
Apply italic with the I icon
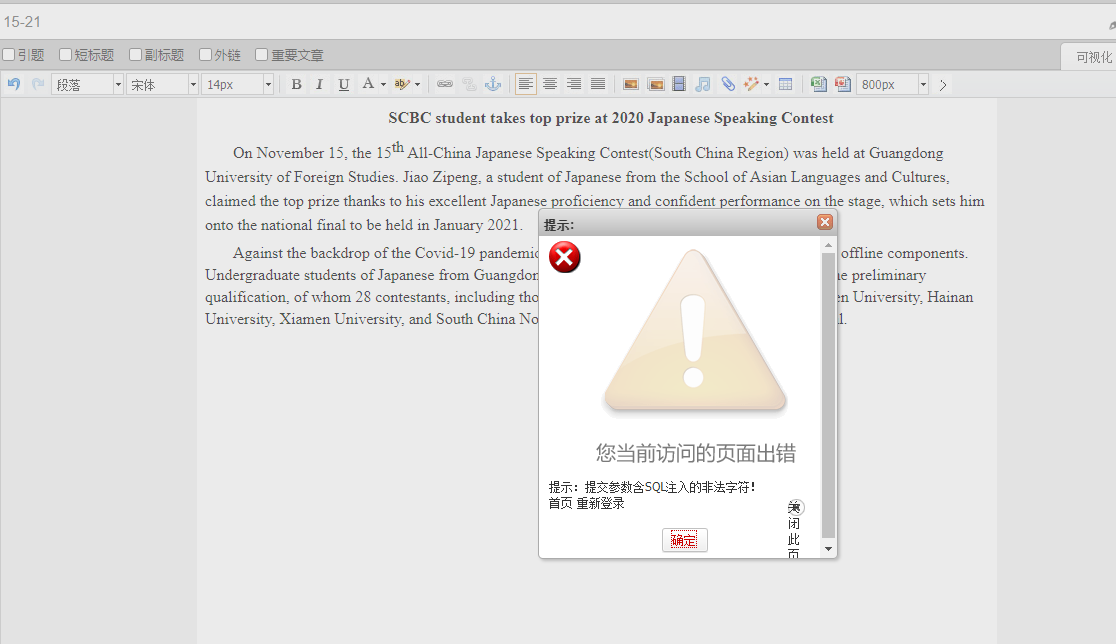pyautogui.click(x=320, y=85)
